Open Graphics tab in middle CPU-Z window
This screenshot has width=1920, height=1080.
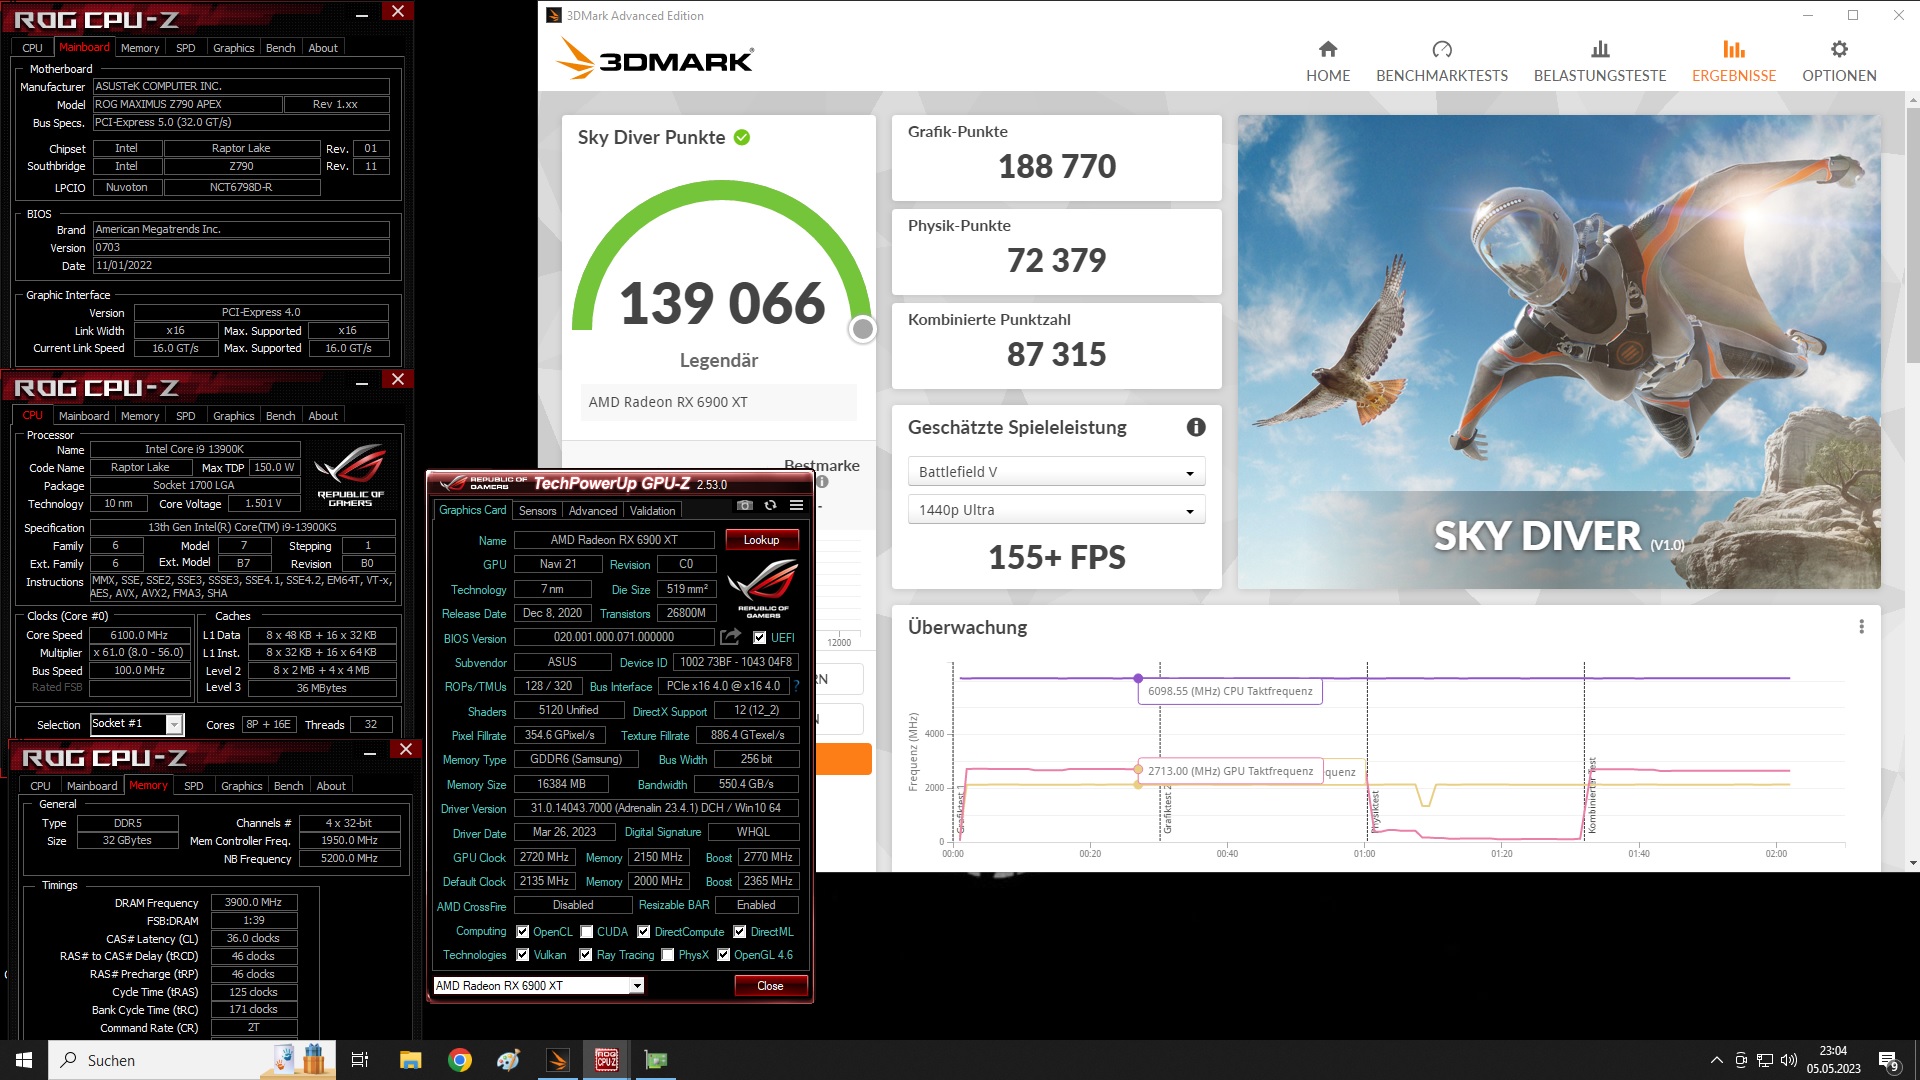click(234, 416)
